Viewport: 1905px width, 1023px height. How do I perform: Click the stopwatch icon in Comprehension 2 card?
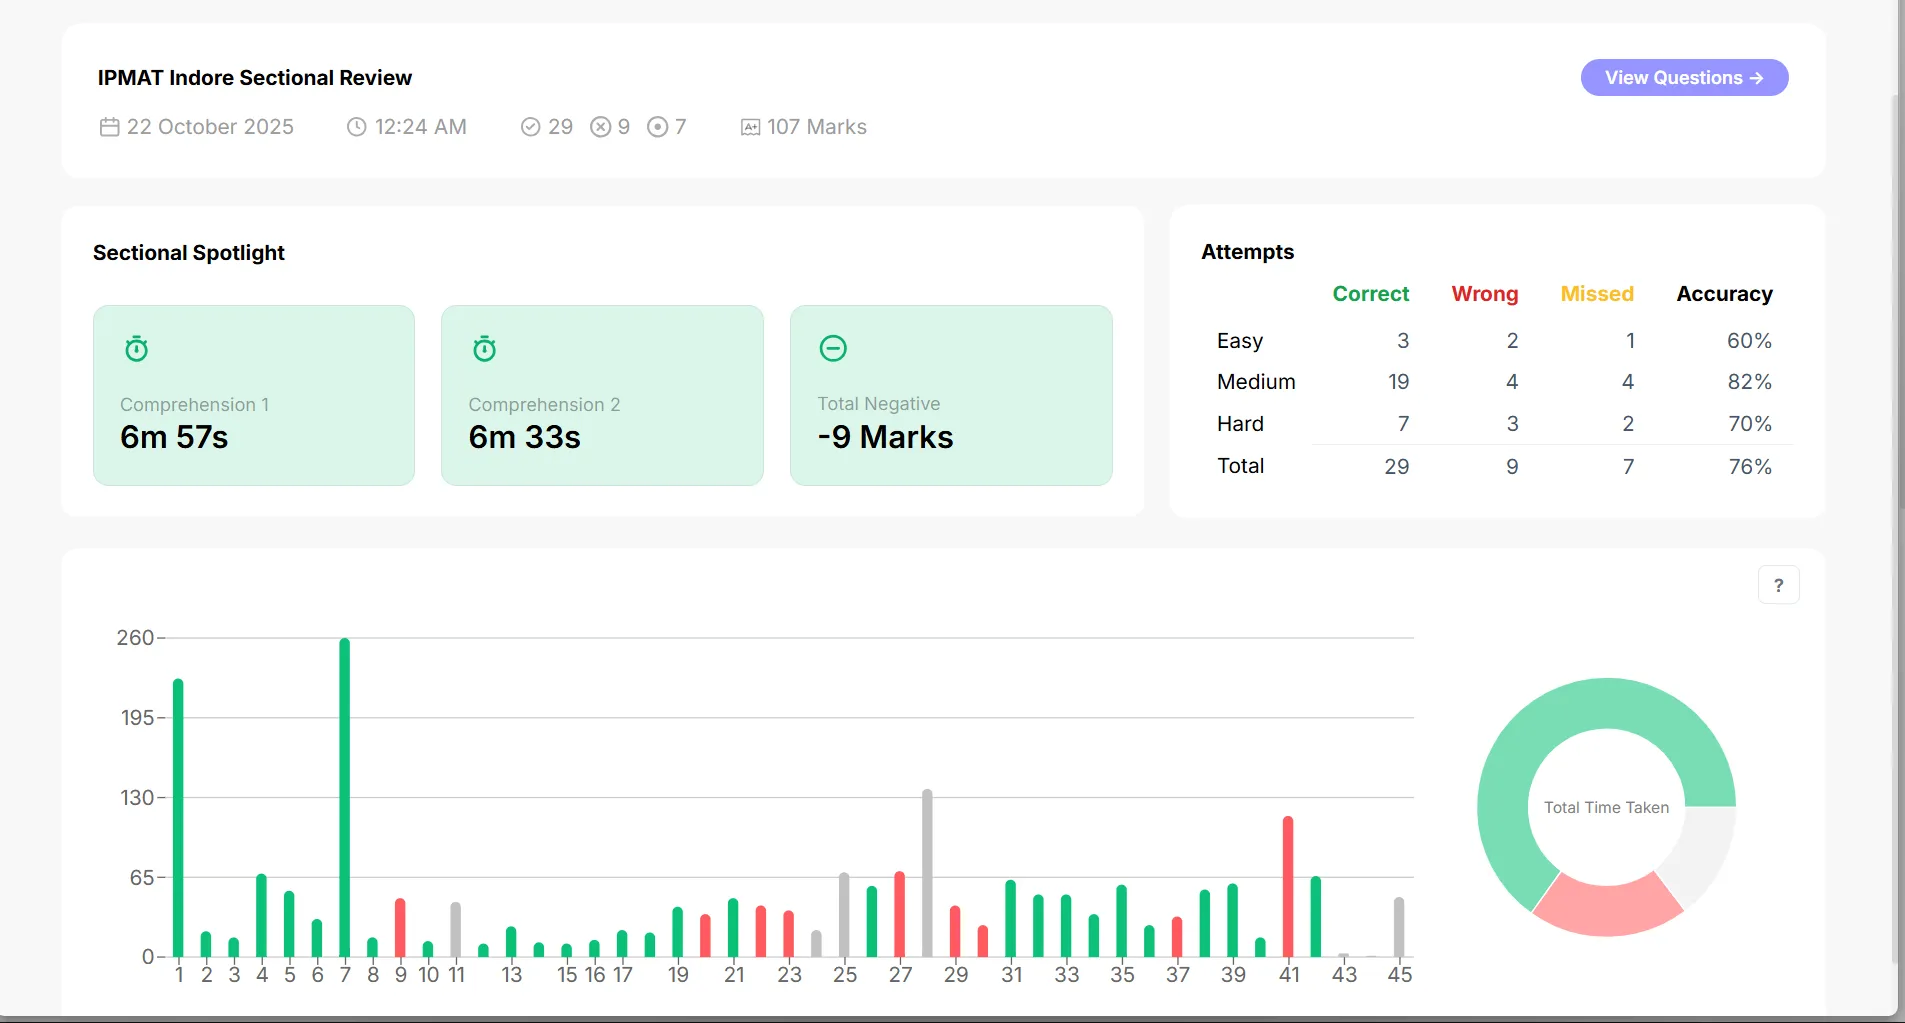tap(484, 349)
